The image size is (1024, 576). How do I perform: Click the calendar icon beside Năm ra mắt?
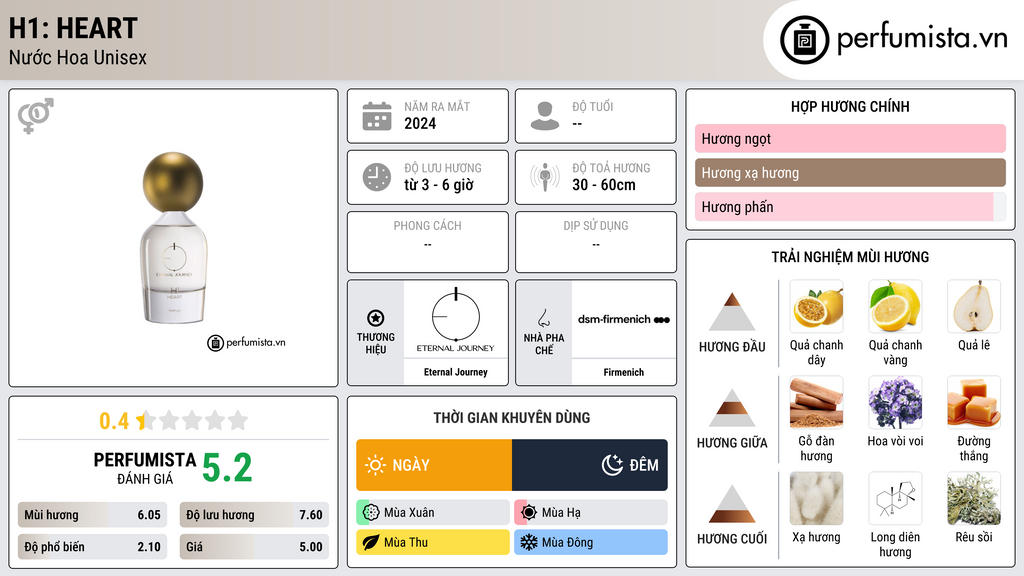[377, 116]
